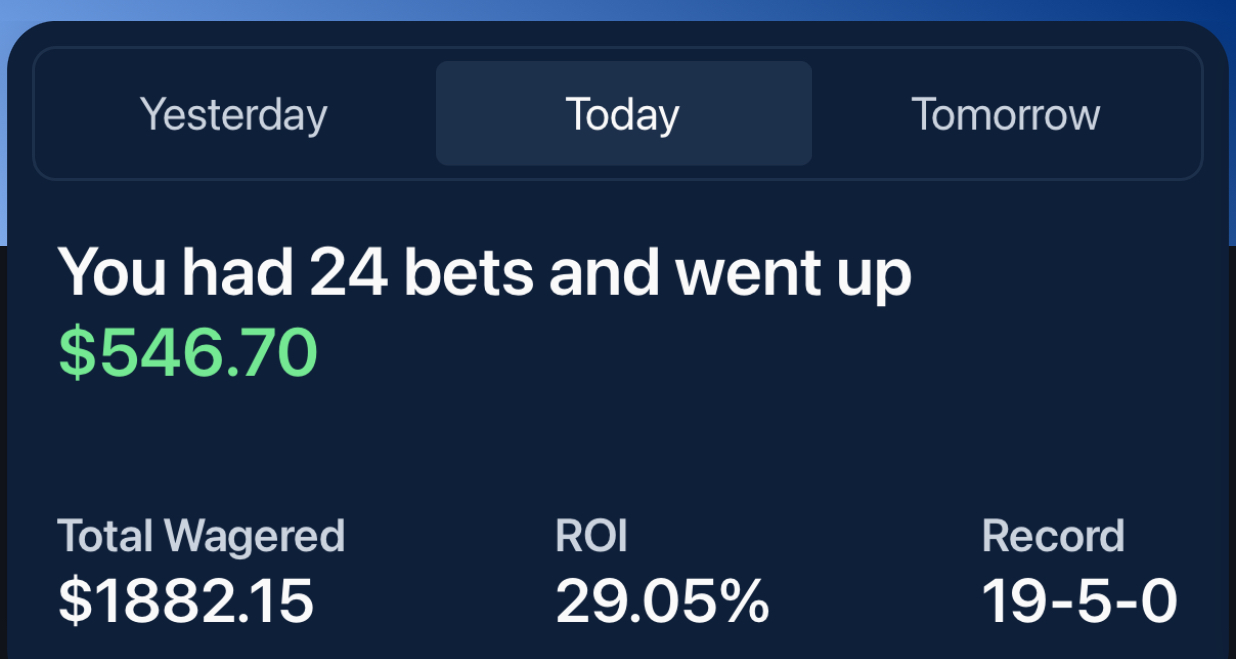Click the number 24 in the headline
This screenshot has height=659, width=1236.
tap(348, 273)
